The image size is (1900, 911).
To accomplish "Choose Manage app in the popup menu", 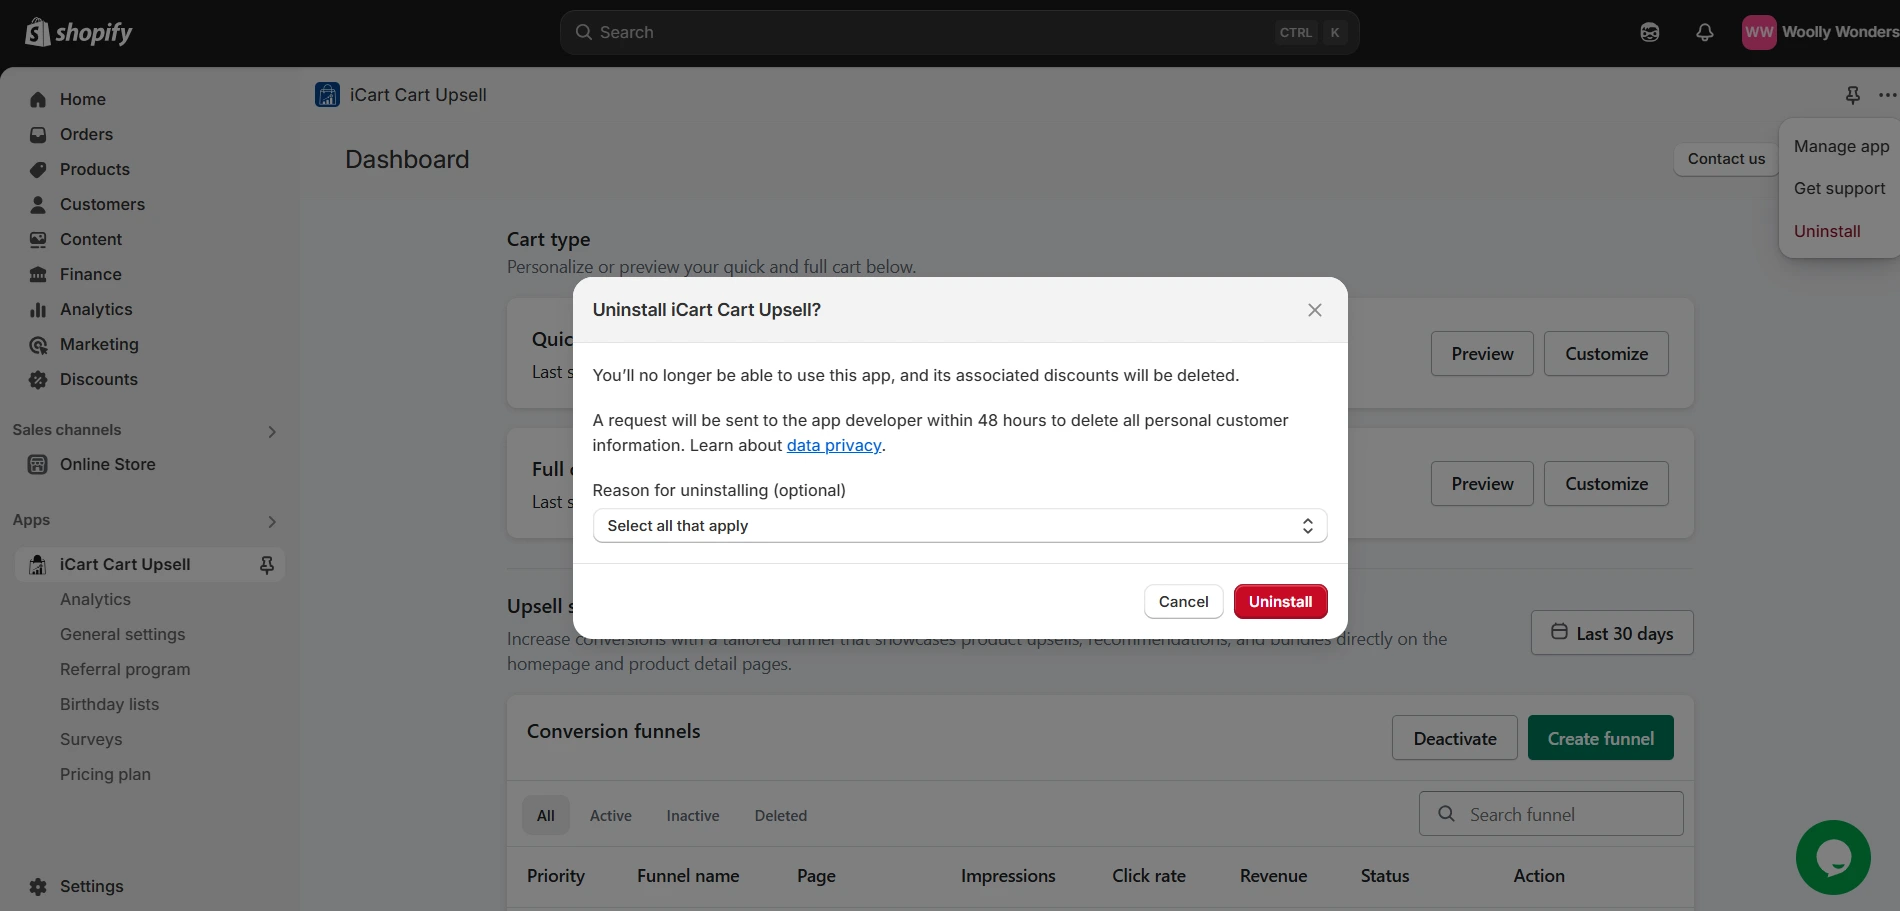I will [x=1841, y=146].
